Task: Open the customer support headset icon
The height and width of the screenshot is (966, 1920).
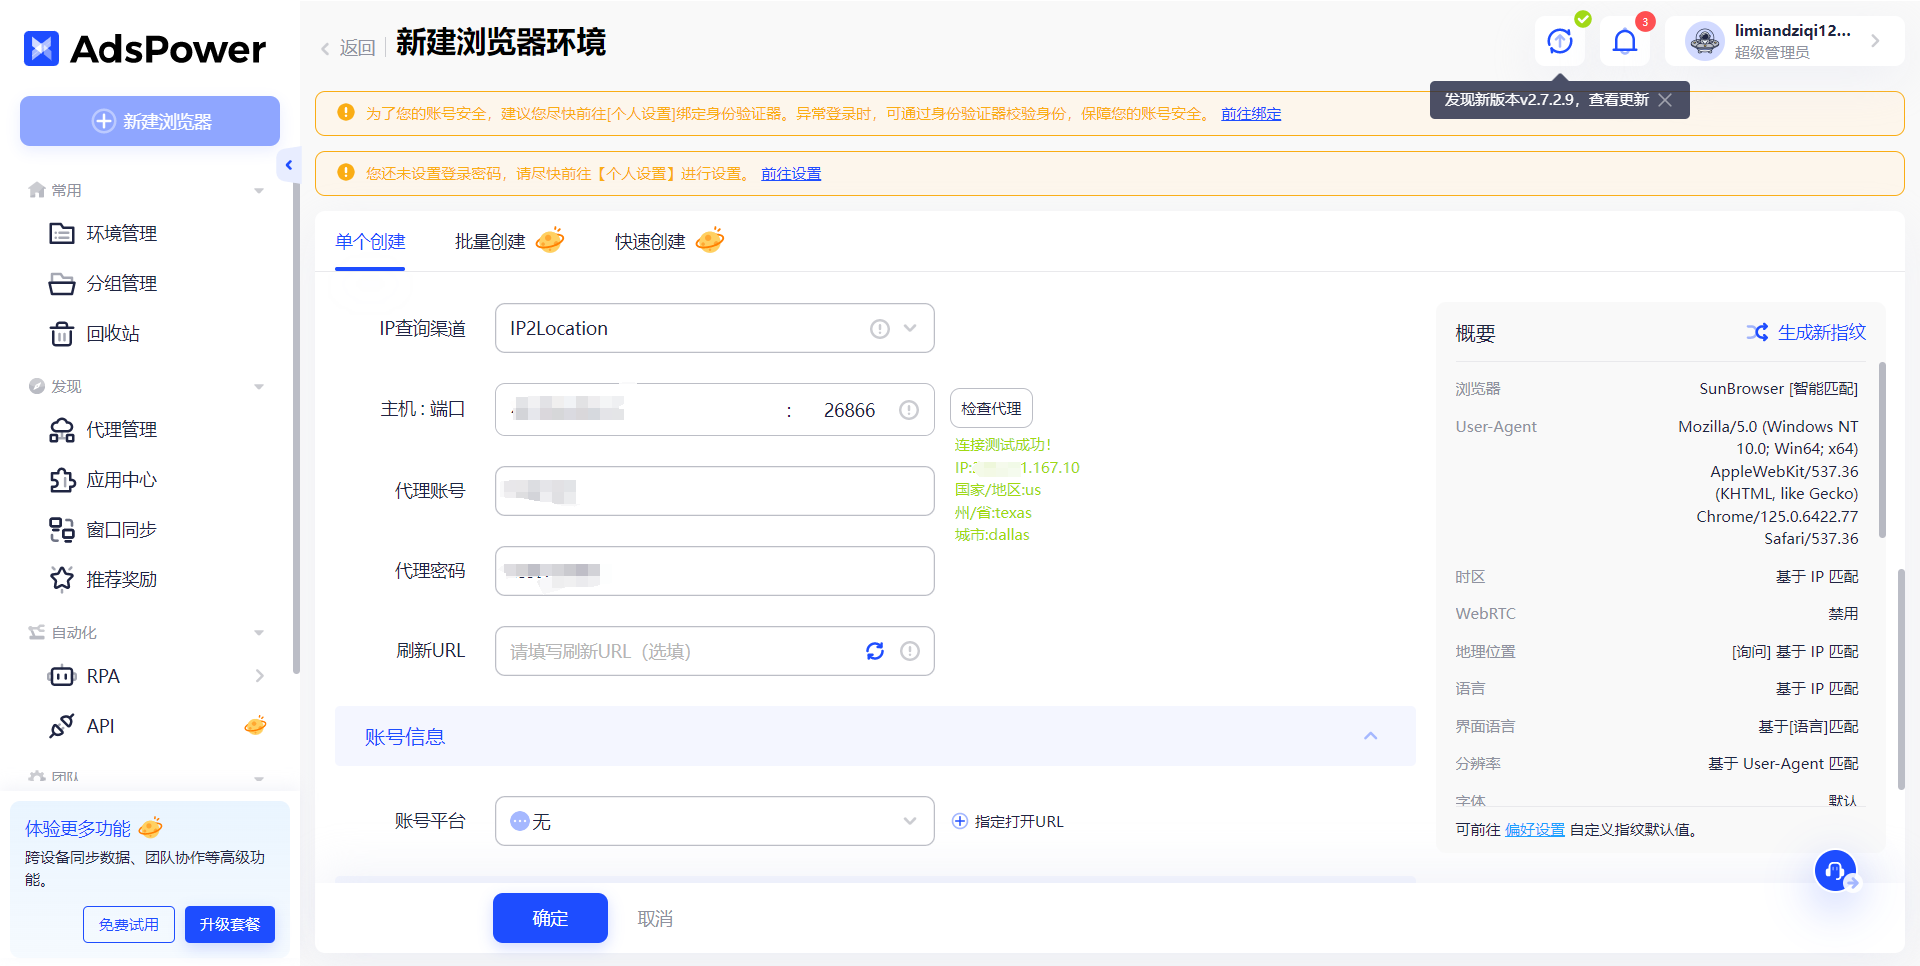Action: click(1835, 870)
